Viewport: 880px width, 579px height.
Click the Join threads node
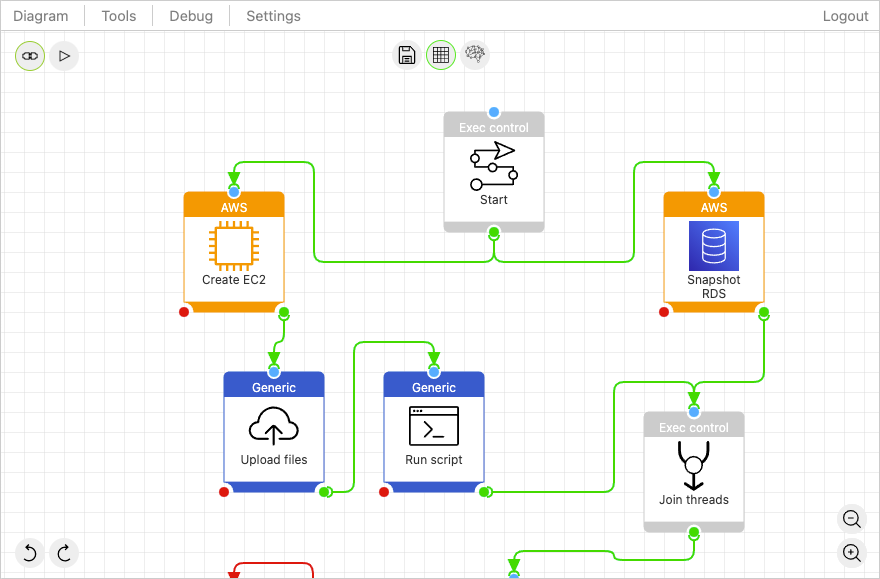pyautogui.click(x=694, y=472)
